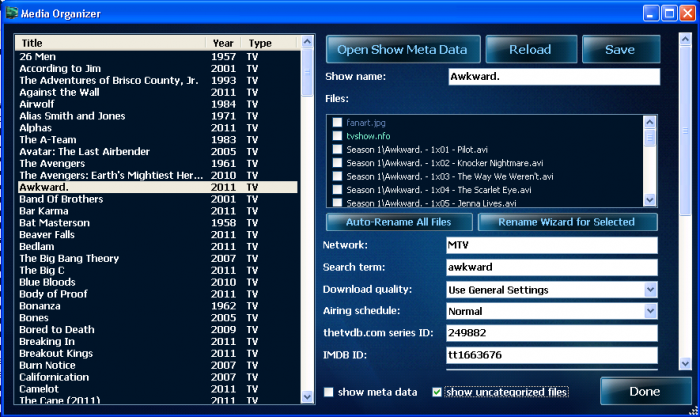The height and width of the screenshot is (417, 700).
Task: Select Burn Notice
Action: tap(158, 365)
